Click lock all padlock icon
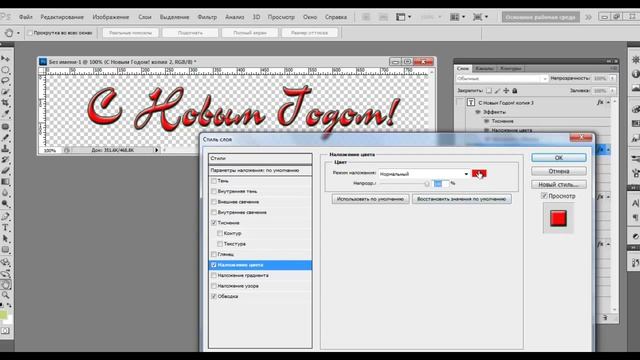This screenshot has height=360, width=640. 515,91
